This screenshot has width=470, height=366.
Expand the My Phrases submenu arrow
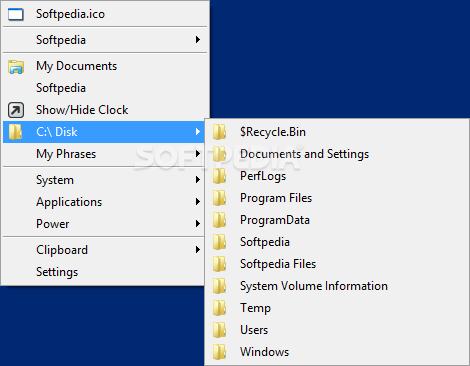point(198,154)
